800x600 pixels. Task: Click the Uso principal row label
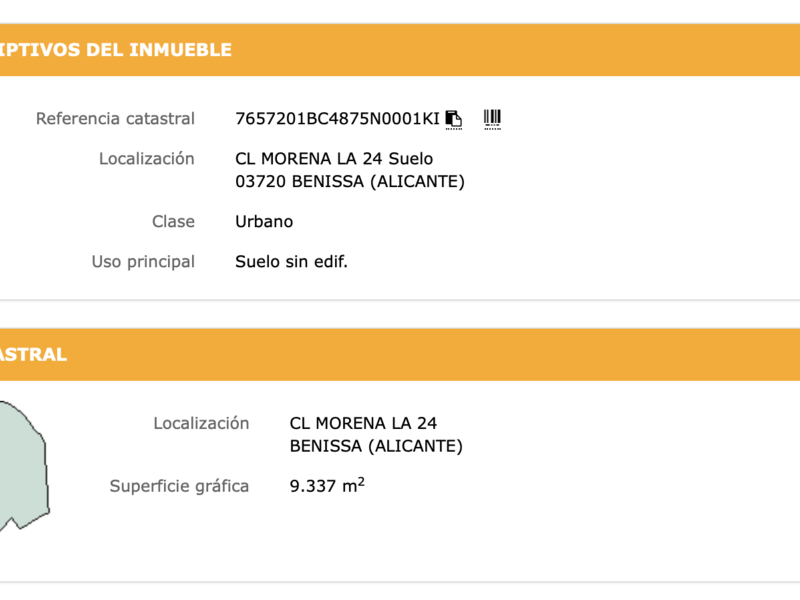[146, 261]
